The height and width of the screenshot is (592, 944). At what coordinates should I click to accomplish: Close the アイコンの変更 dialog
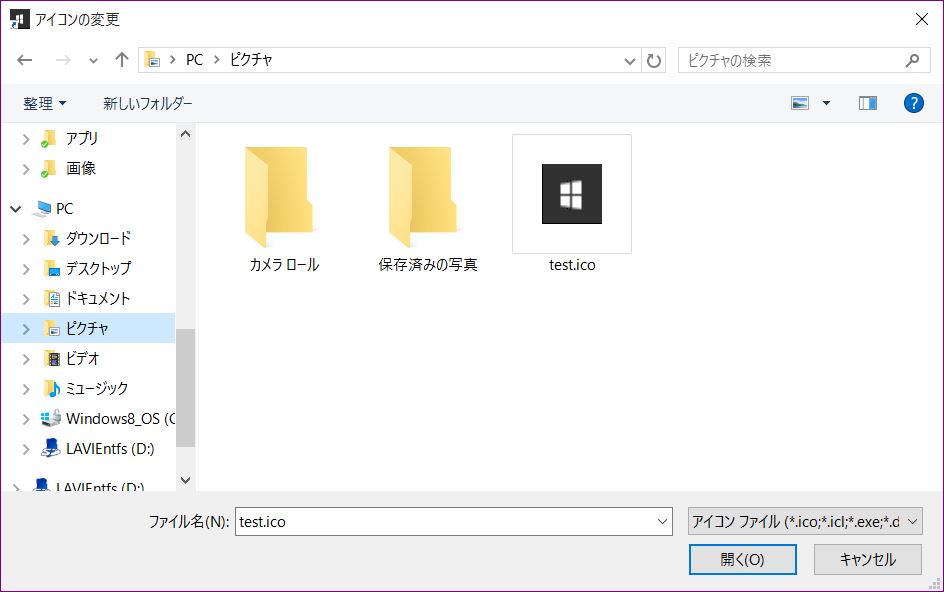click(x=922, y=19)
